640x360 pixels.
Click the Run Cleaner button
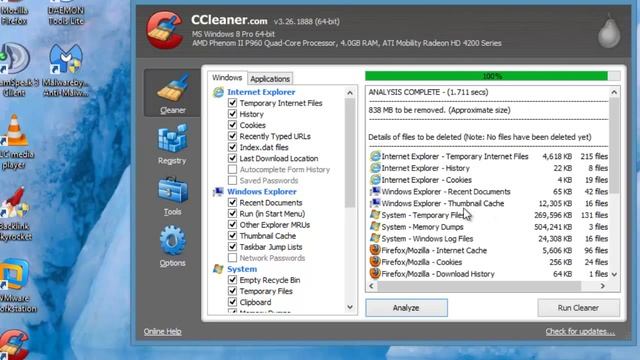coord(578,308)
